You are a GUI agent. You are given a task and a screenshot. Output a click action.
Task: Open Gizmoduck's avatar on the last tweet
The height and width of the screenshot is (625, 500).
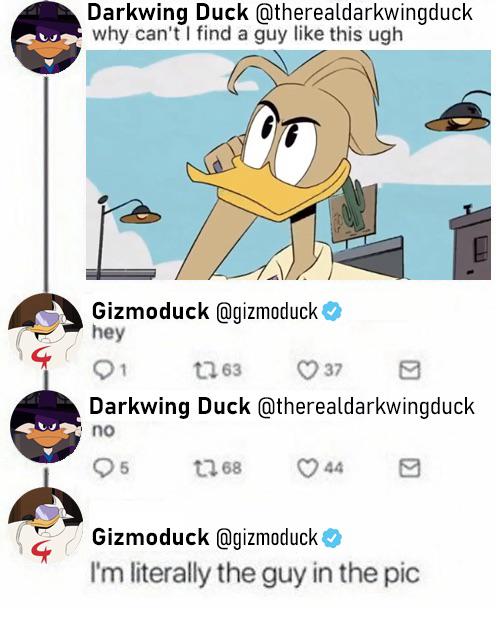(46, 525)
